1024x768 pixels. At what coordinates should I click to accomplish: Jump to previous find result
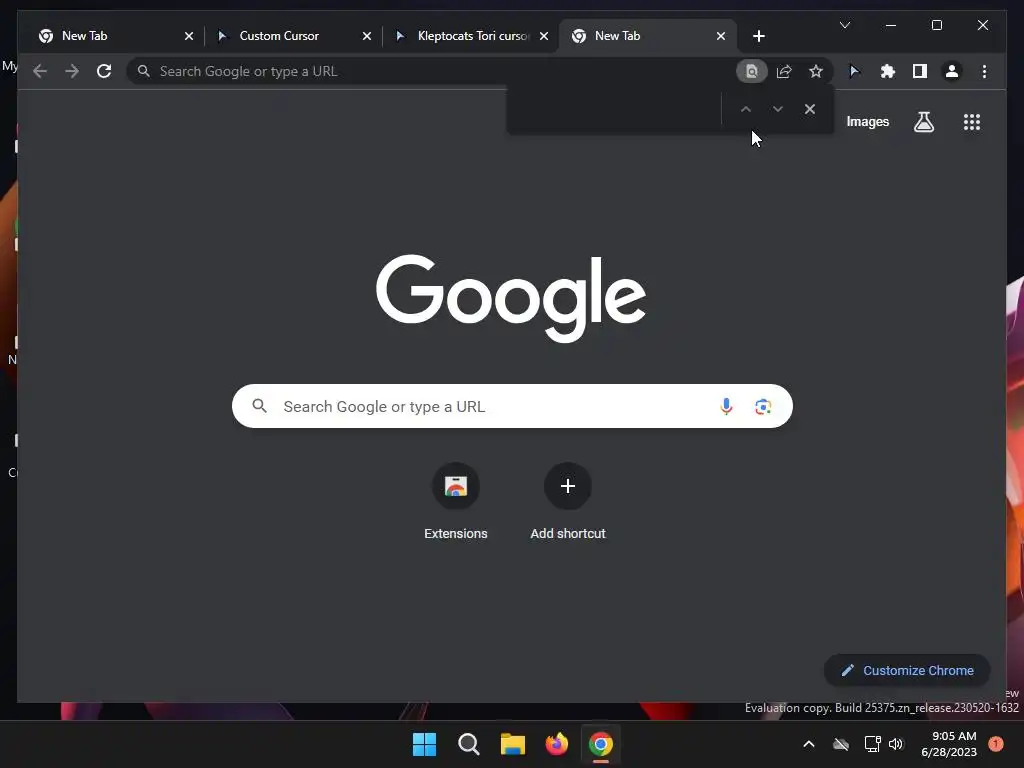746,109
